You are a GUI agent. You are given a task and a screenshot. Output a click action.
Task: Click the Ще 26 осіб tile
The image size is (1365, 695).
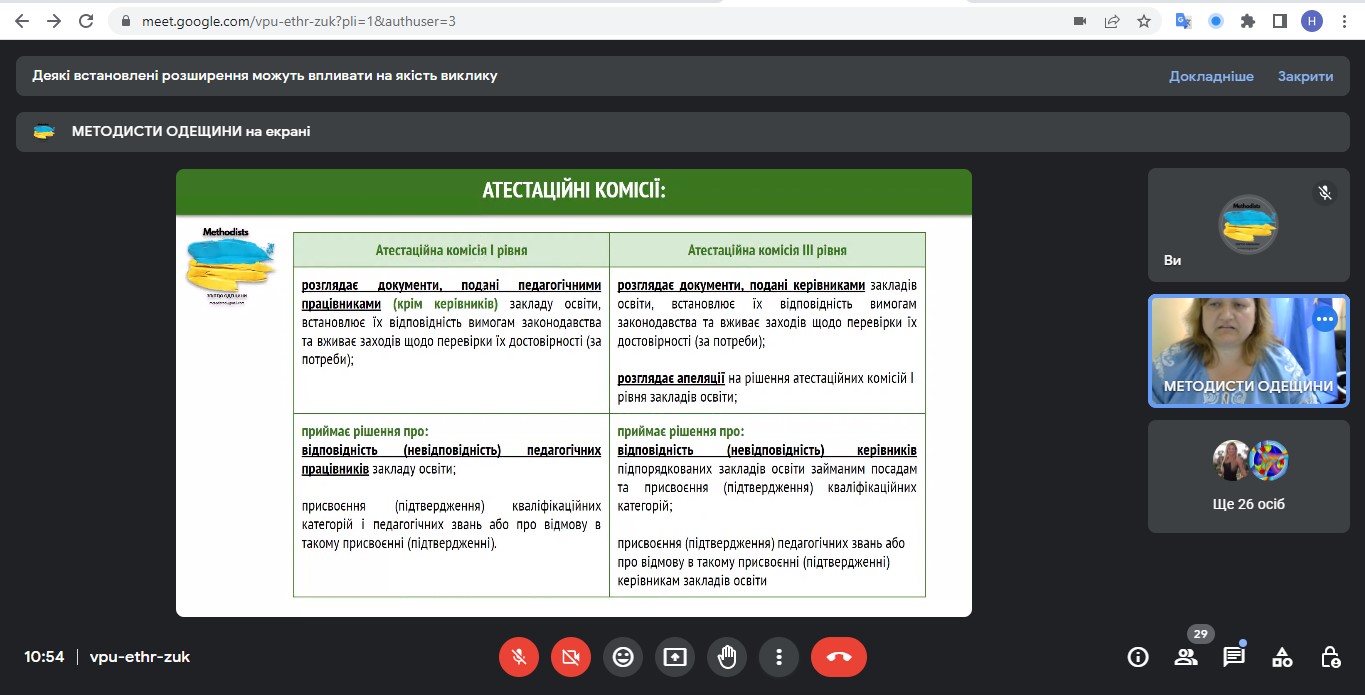pos(1248,476)
